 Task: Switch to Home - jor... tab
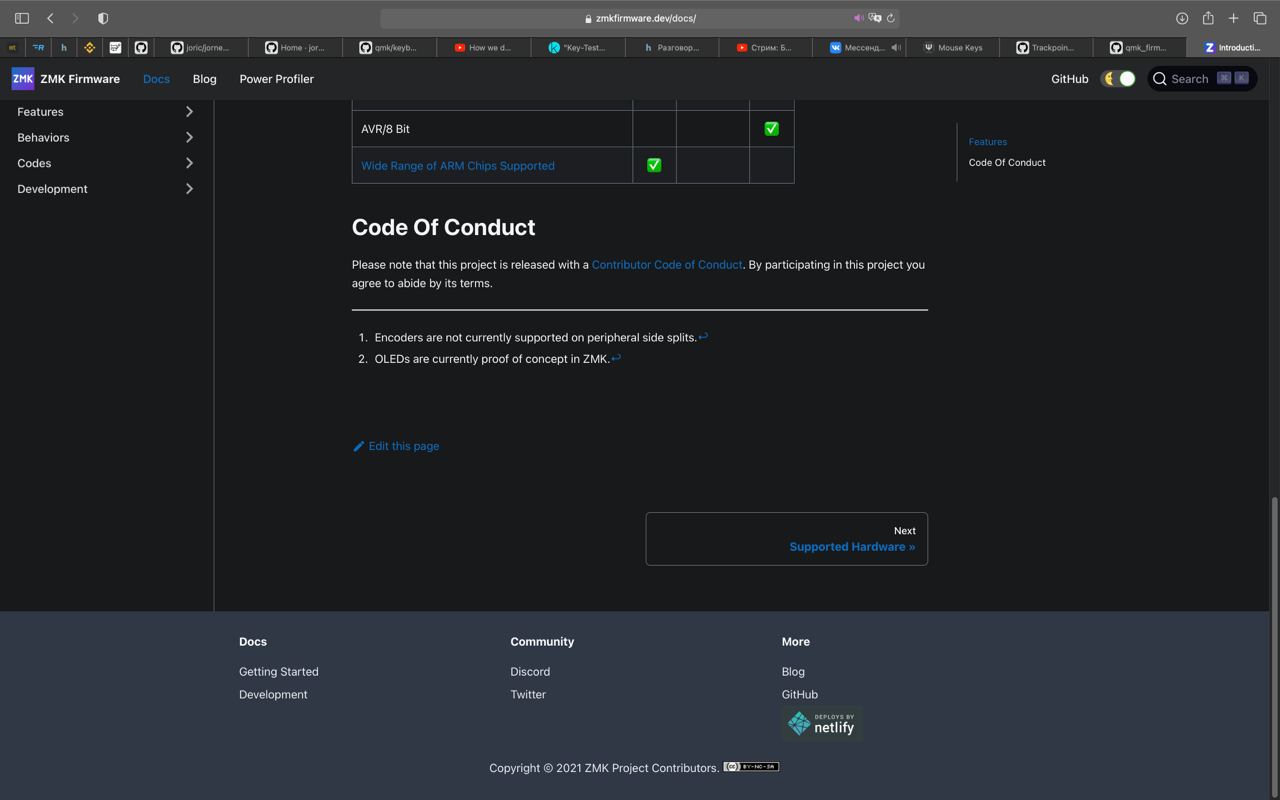point(295,47)
